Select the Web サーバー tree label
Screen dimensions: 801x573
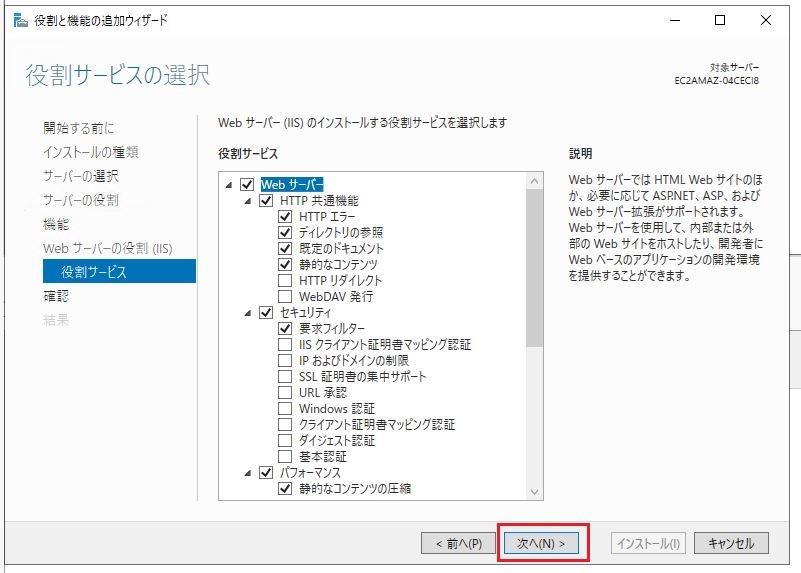point(292,184)
